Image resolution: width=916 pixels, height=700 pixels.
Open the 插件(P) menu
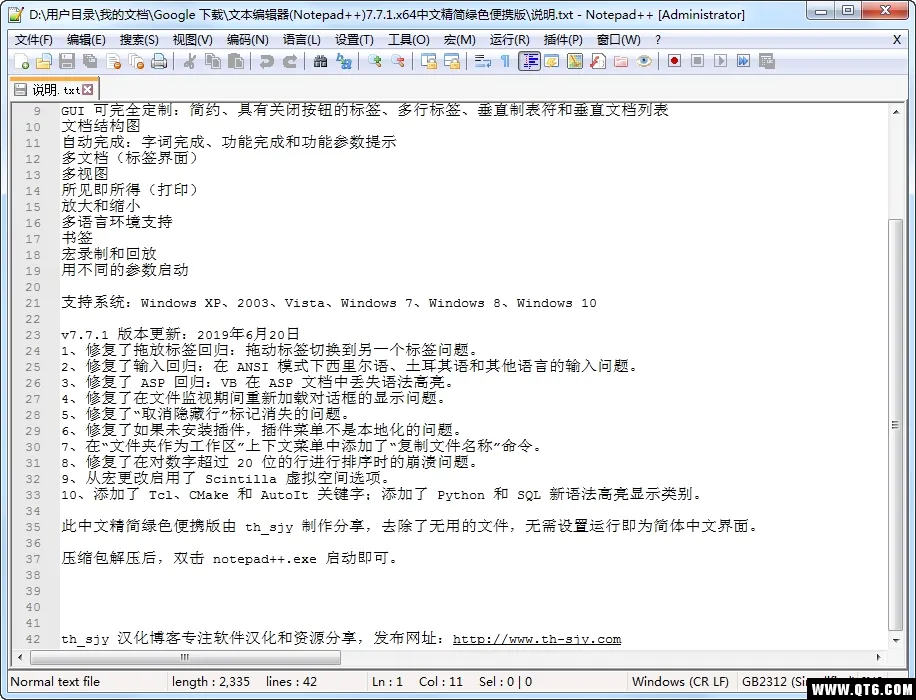(x=563, y=40)
